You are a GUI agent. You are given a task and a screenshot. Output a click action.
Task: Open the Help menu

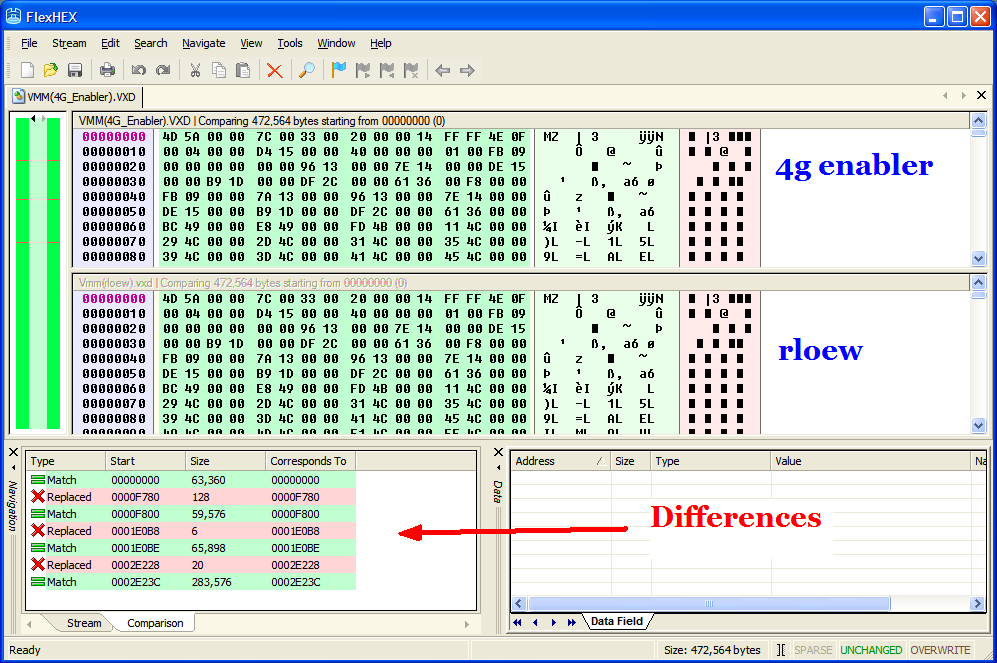point(381,43)
